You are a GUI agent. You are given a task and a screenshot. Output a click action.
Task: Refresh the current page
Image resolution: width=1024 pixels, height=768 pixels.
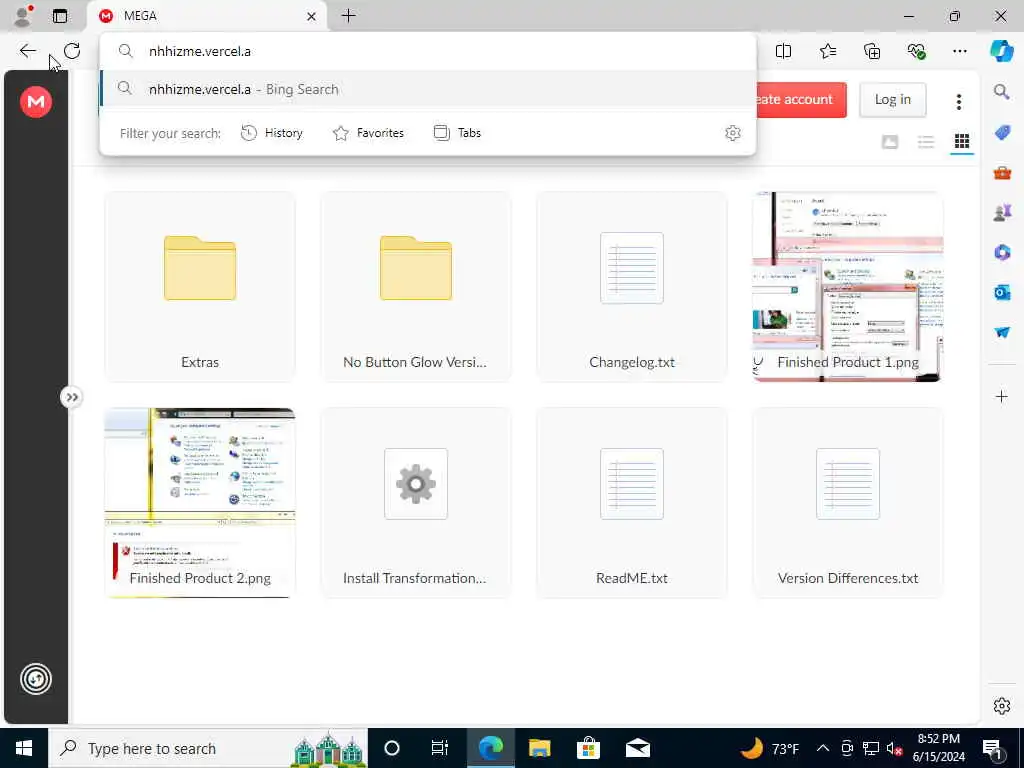72,51
